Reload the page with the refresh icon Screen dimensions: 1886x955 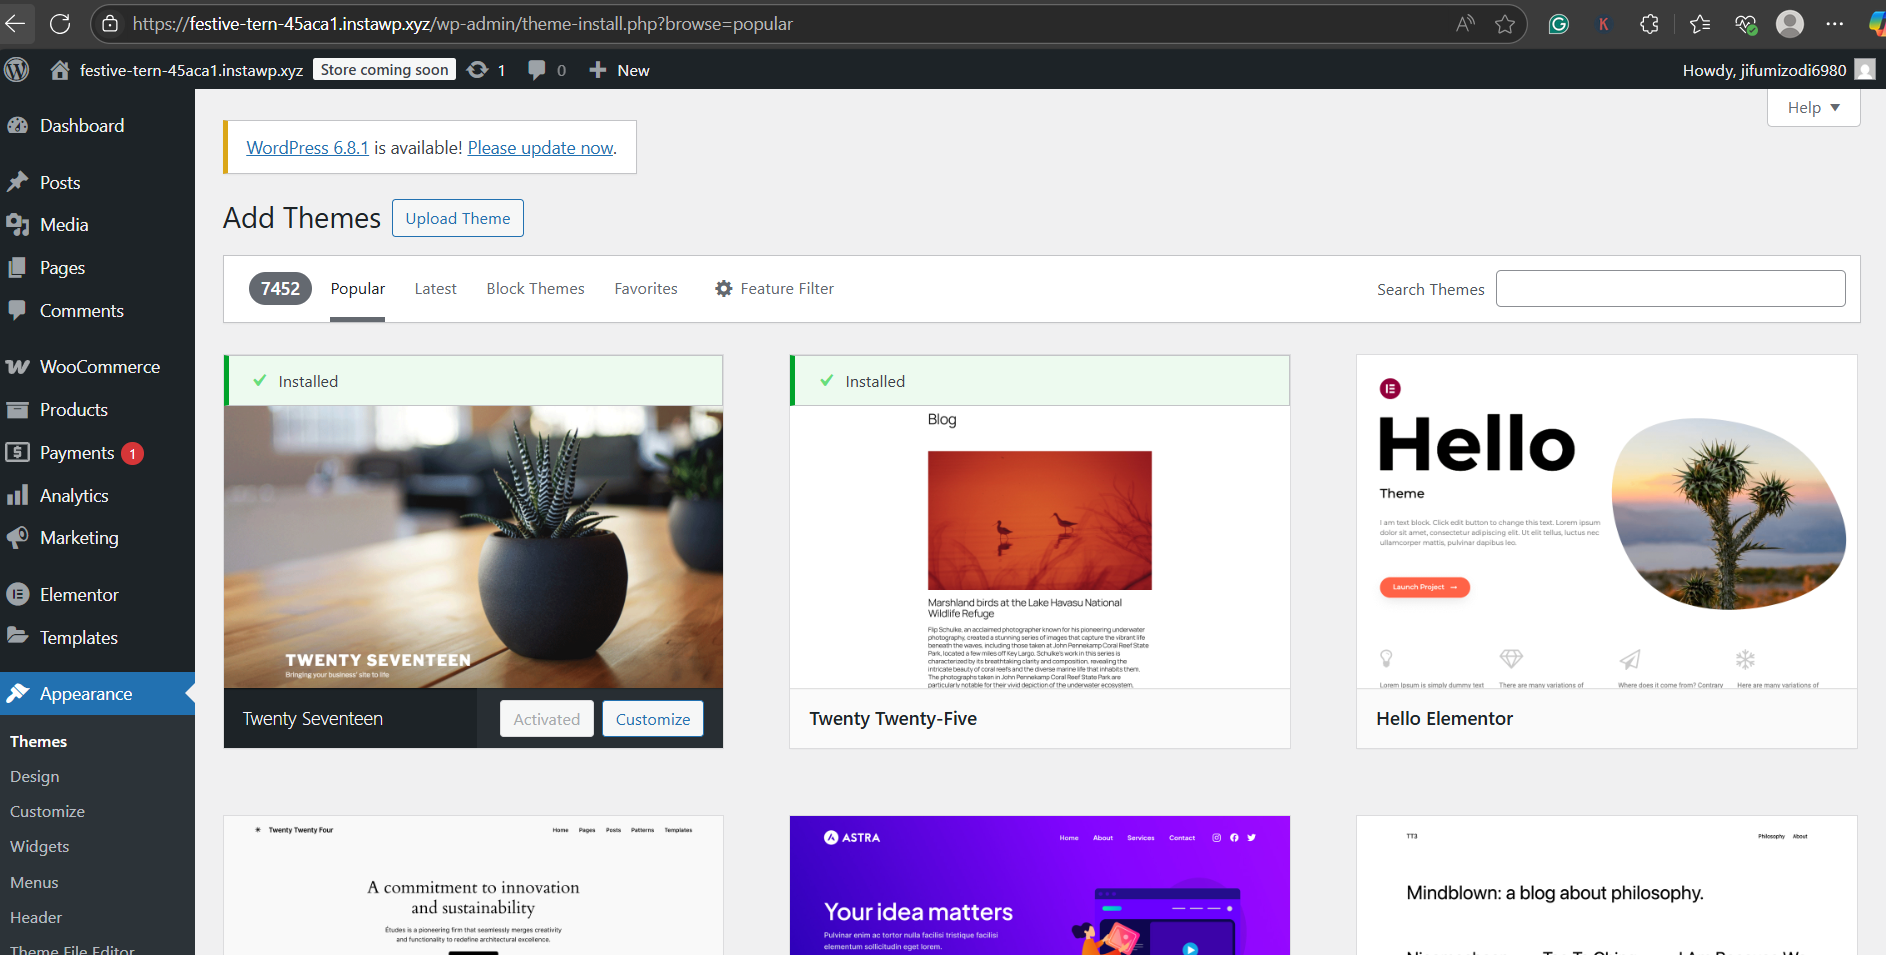coord(60,24)
